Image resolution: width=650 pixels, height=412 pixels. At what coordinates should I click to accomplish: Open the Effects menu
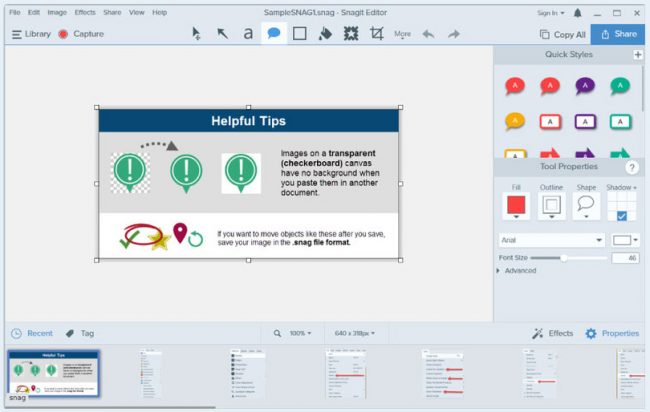tap(85, 12)
